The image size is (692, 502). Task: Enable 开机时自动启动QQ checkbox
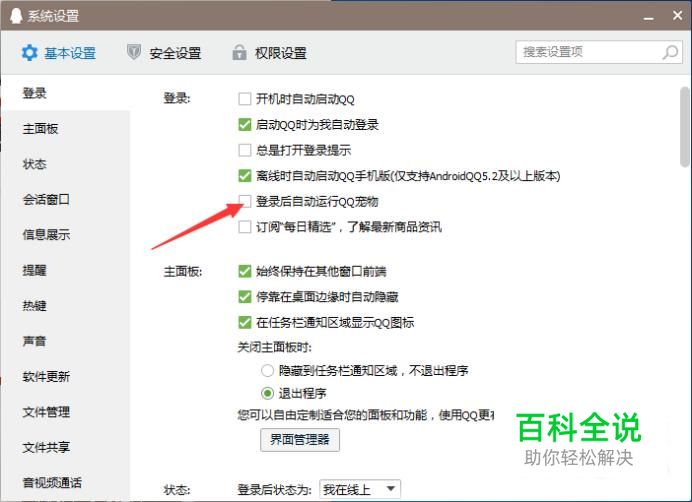coord(244,99)
